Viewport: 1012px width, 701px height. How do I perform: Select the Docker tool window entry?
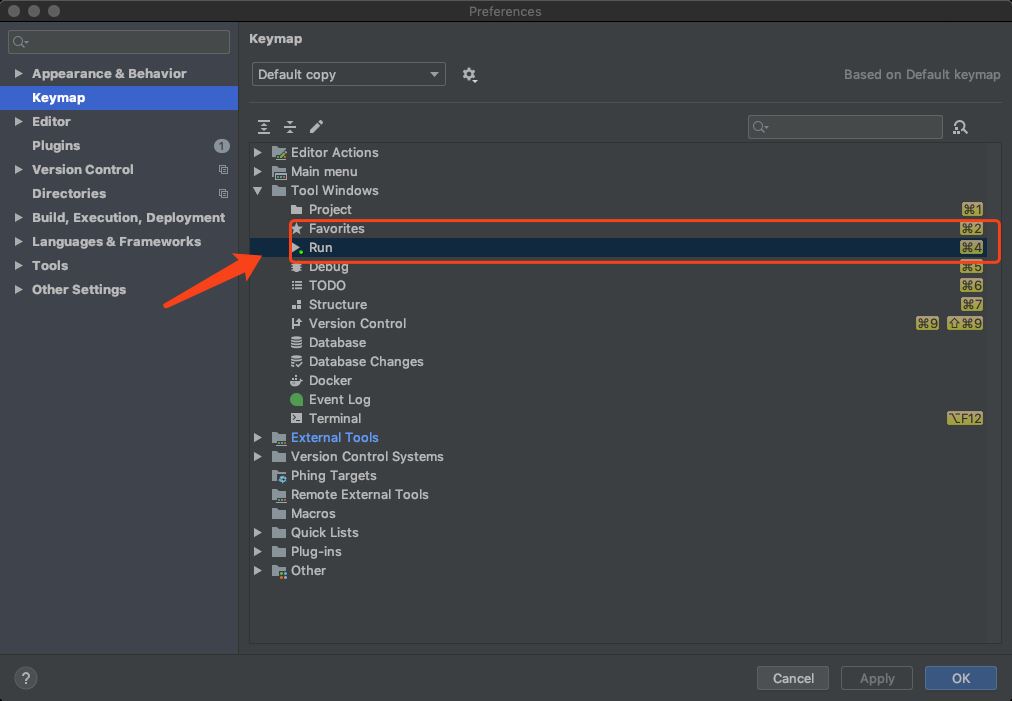point(330,380)
